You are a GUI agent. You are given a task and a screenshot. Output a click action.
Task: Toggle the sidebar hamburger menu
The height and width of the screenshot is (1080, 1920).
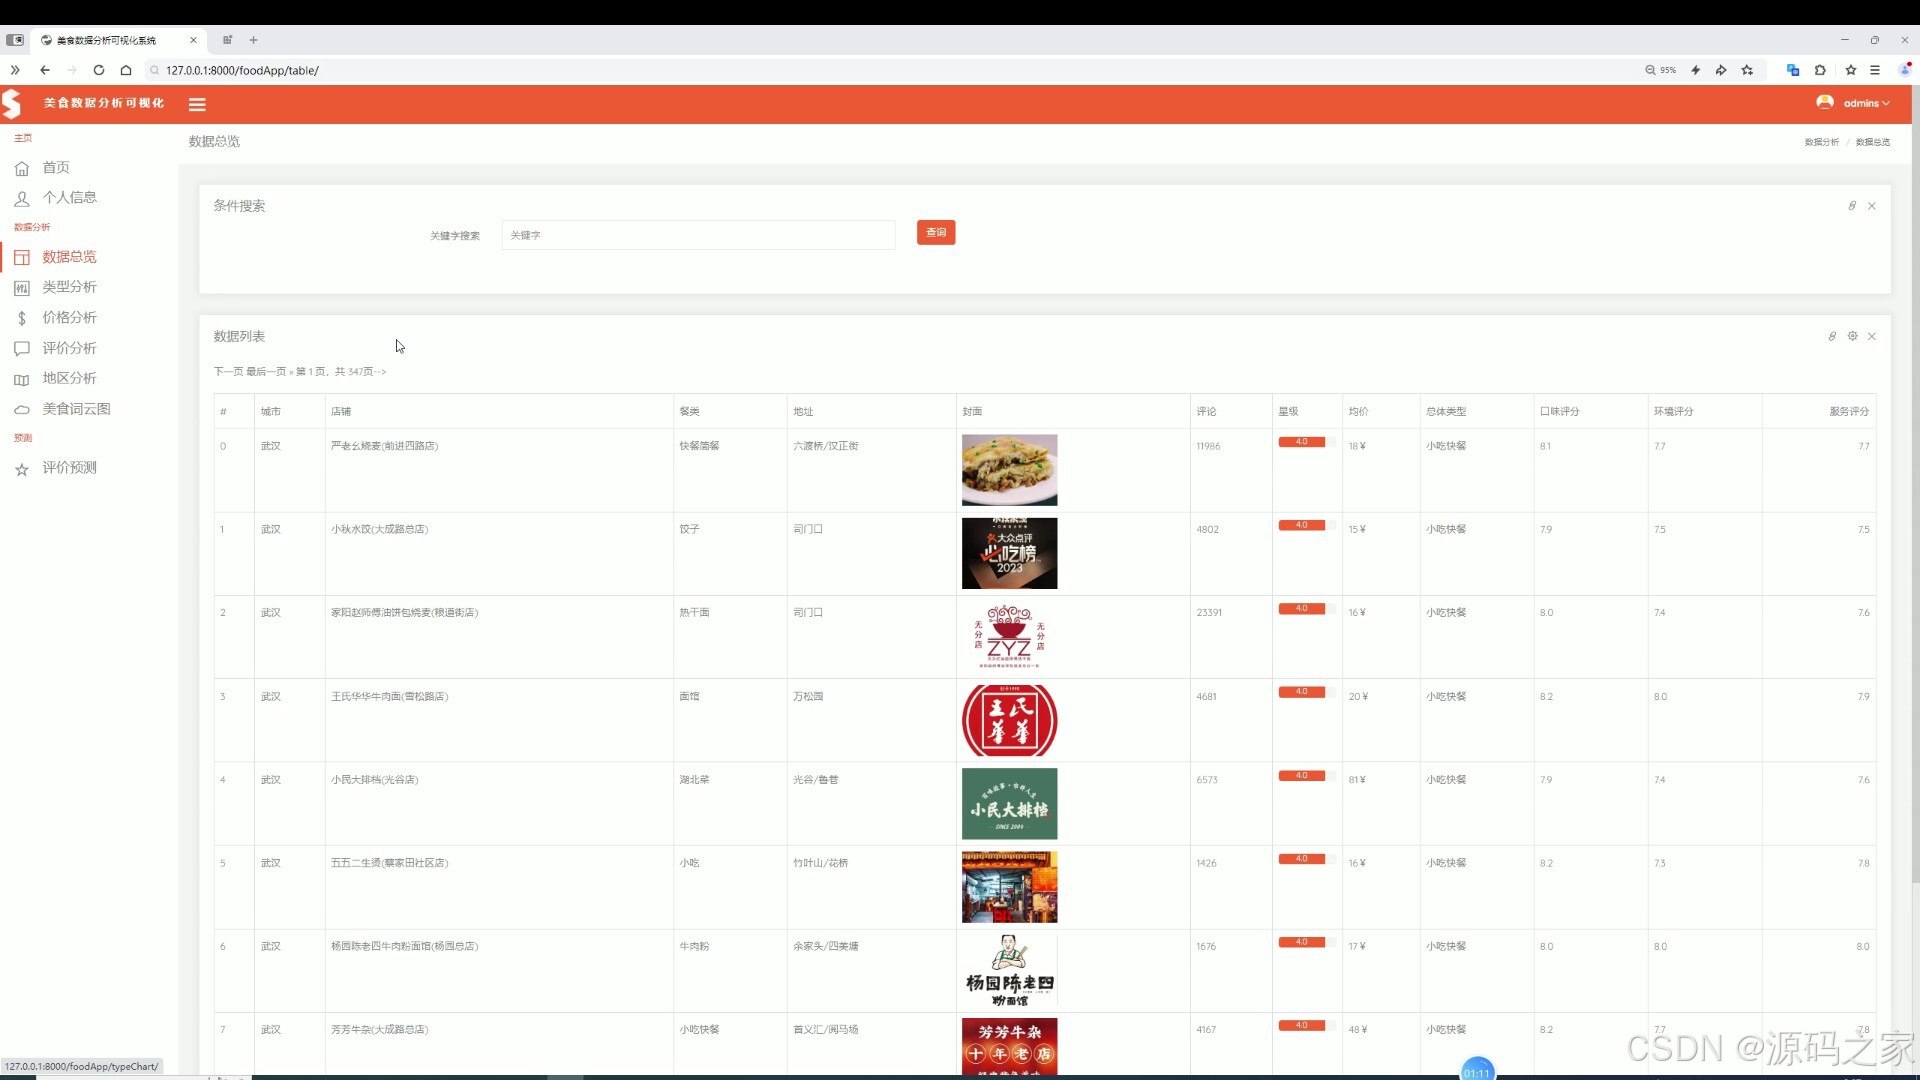[x=197, y=104]
